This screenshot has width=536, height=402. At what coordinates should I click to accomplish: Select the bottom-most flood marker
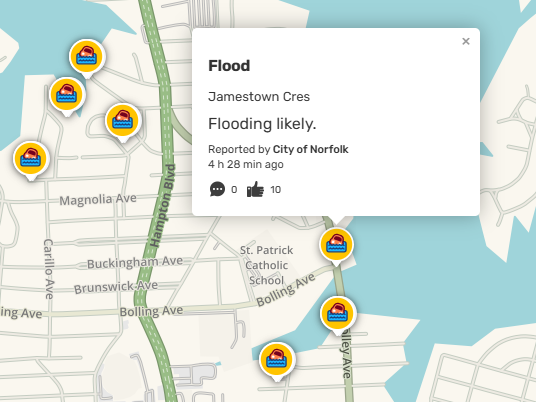tap(277, 361)
